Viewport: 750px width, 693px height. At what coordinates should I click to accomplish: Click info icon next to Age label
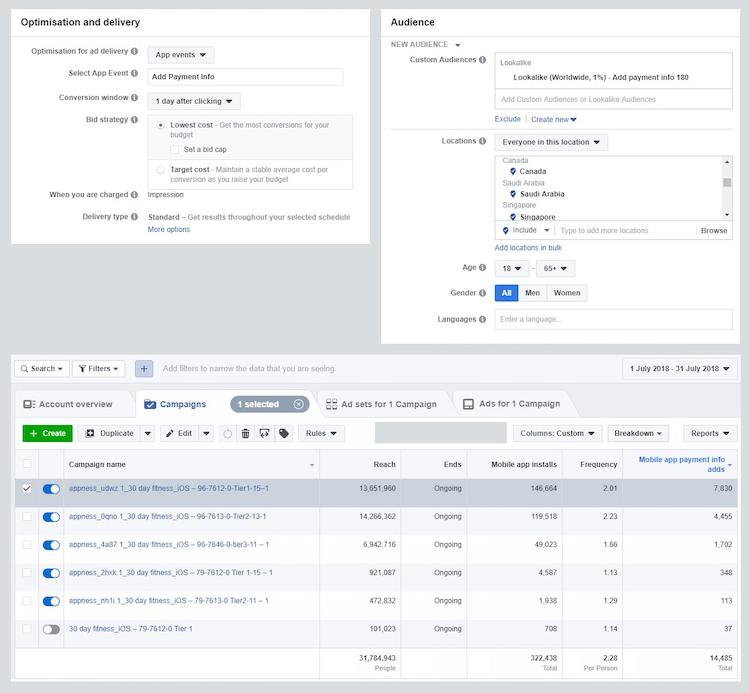[x=483, y=267]
